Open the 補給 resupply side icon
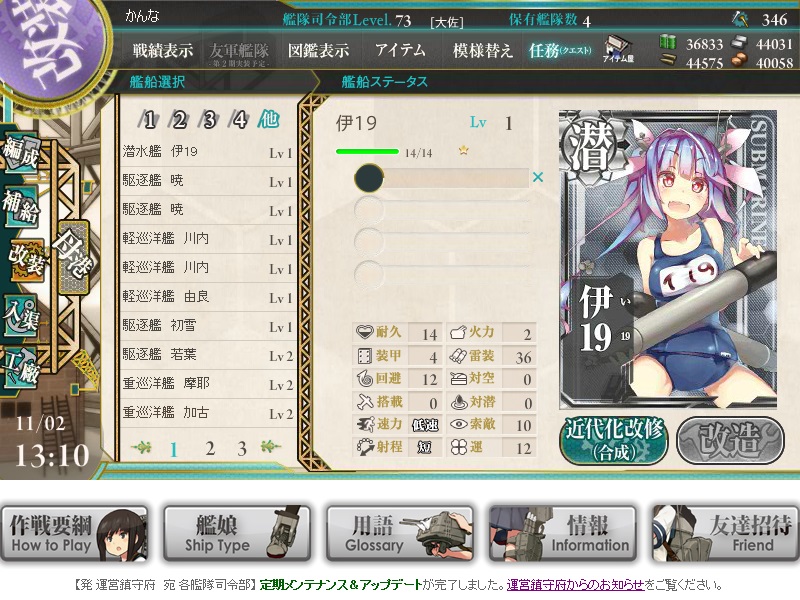The width and height of the screenshot is (800, 600). click(x=21, y=206)
